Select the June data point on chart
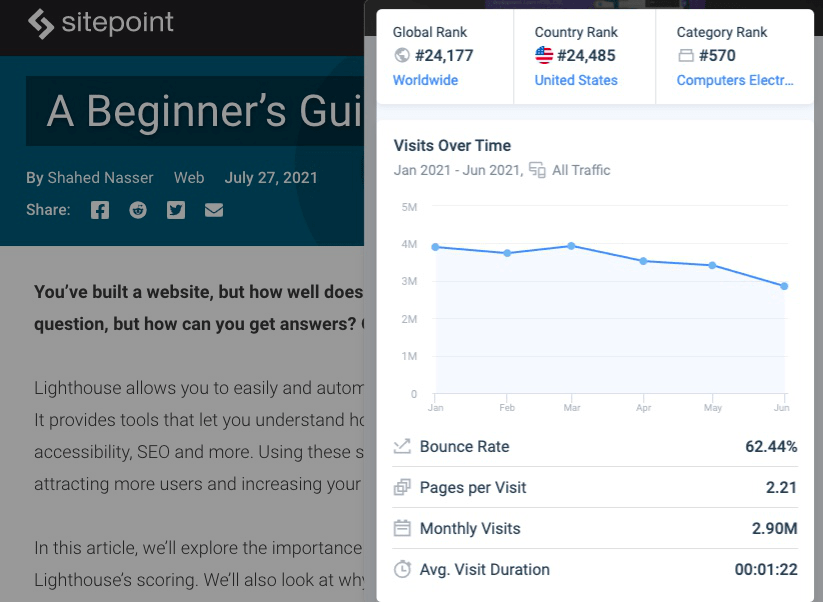823x602 pixels. (x=784, y=286)
